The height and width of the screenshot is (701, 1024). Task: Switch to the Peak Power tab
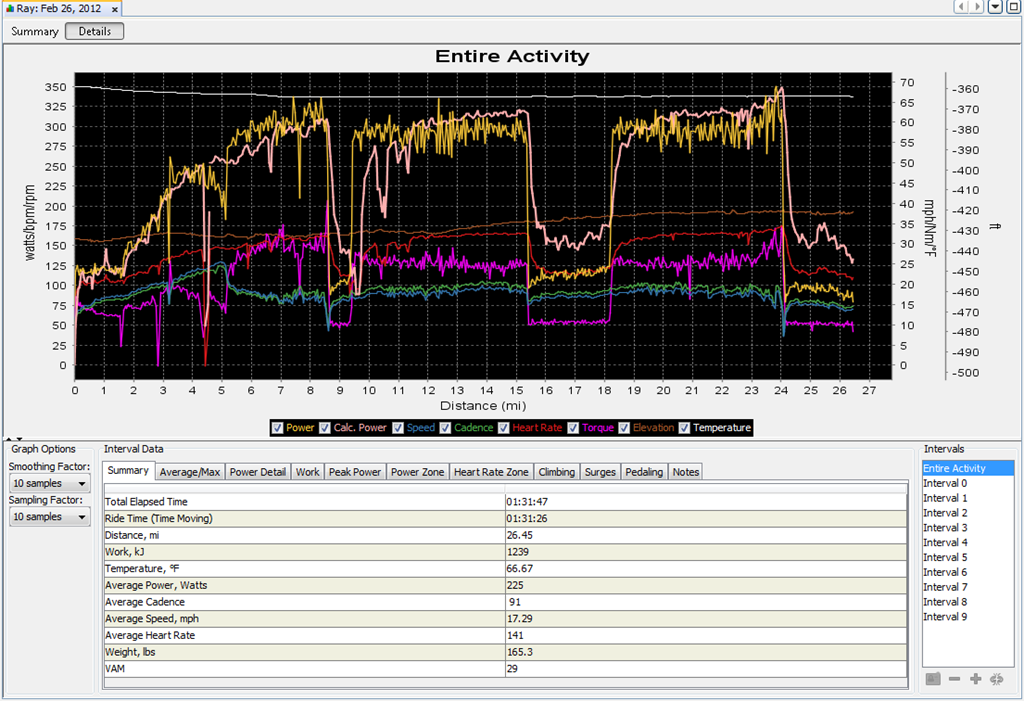[355, 472]
